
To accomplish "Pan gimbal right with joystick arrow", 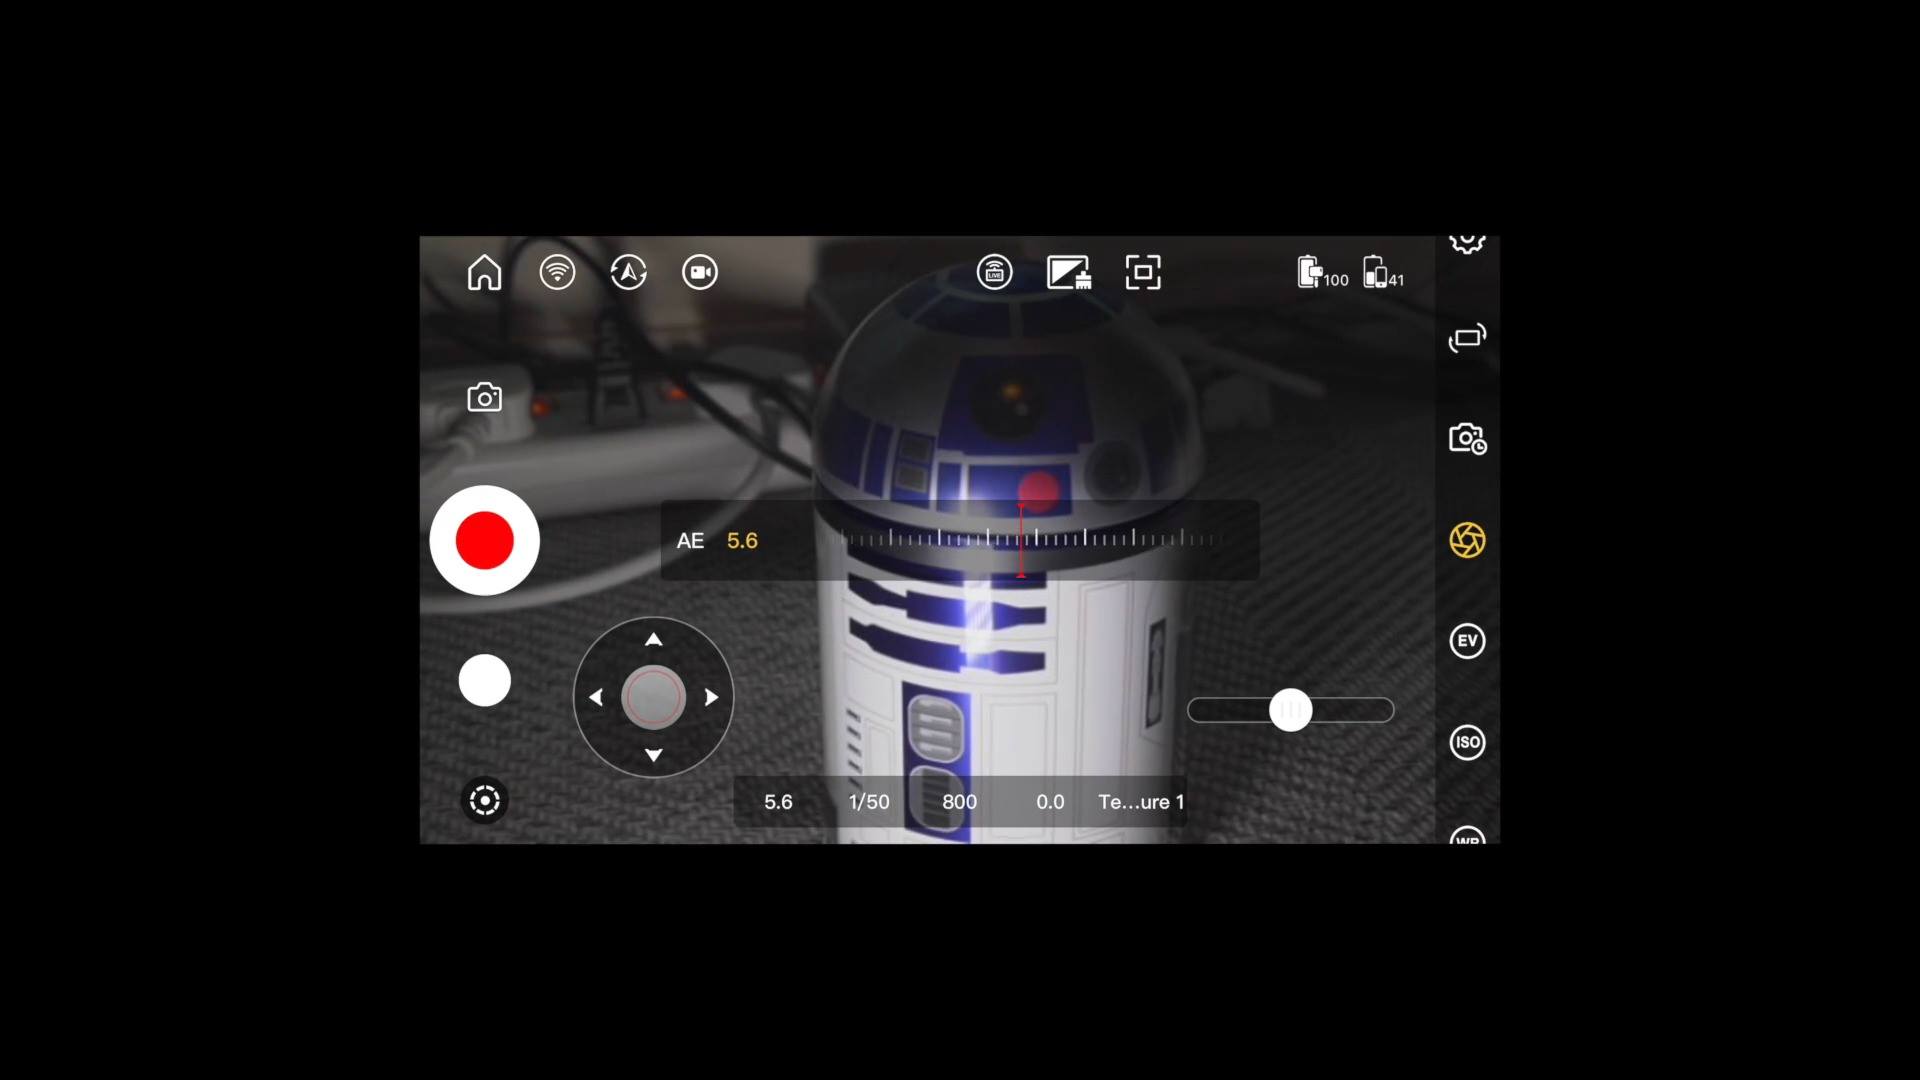I will [x=711, y=697].
